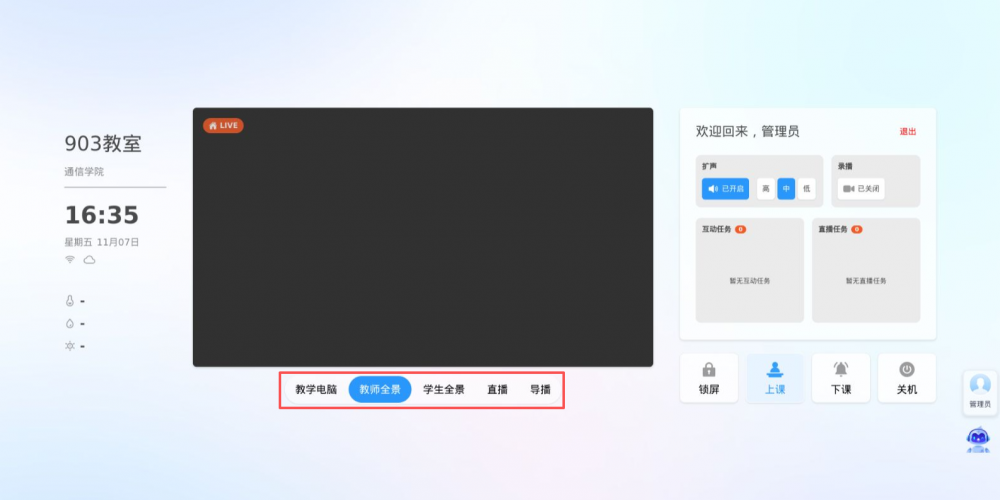Screen dimensions: 1000x500
Task: Click the dark live video preview
Action: (x=422, y=240)
